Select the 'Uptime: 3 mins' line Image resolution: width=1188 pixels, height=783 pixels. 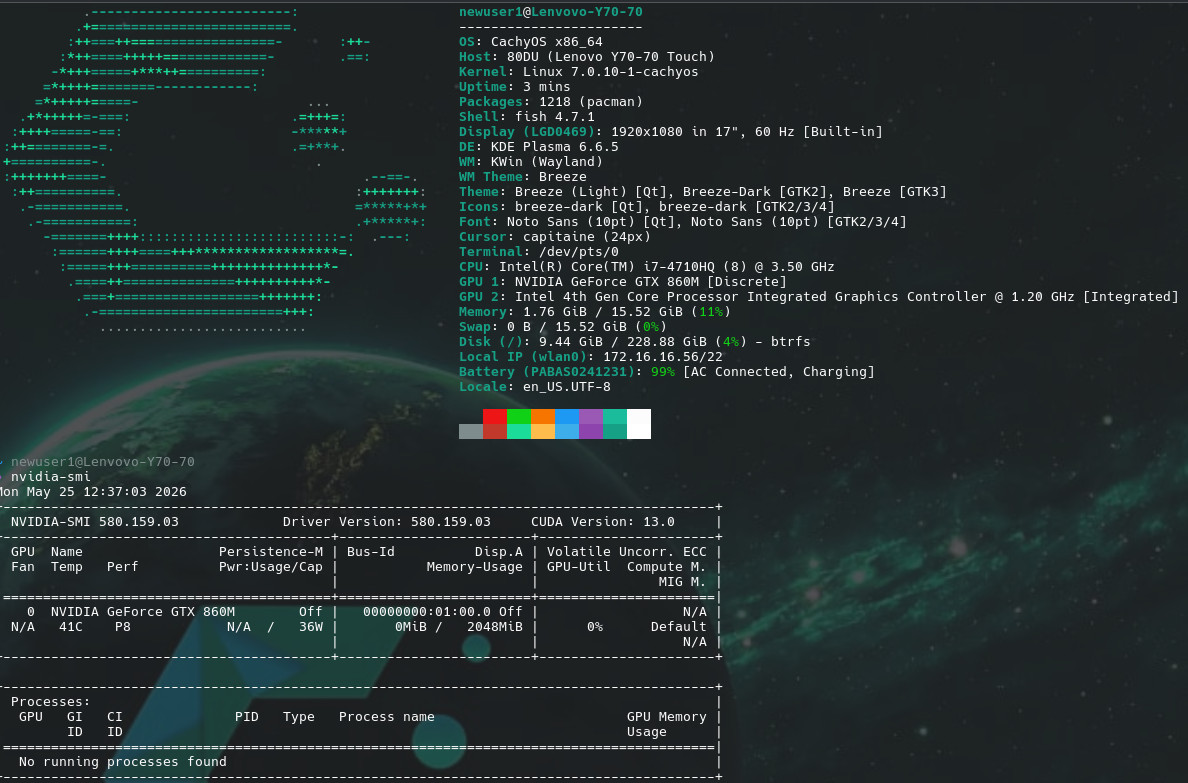pos(514,87)
